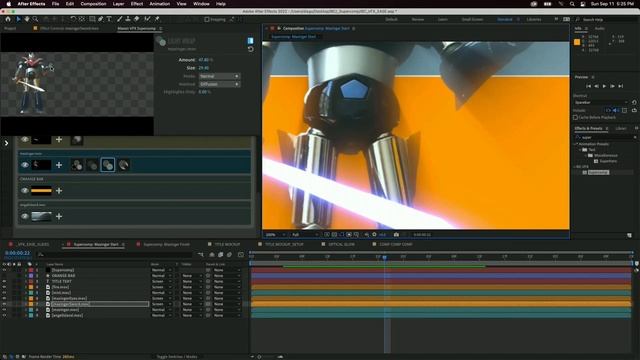Click First Frame button in Preview panel
Screen dimensions: 640x360
(x=588, y=86)
